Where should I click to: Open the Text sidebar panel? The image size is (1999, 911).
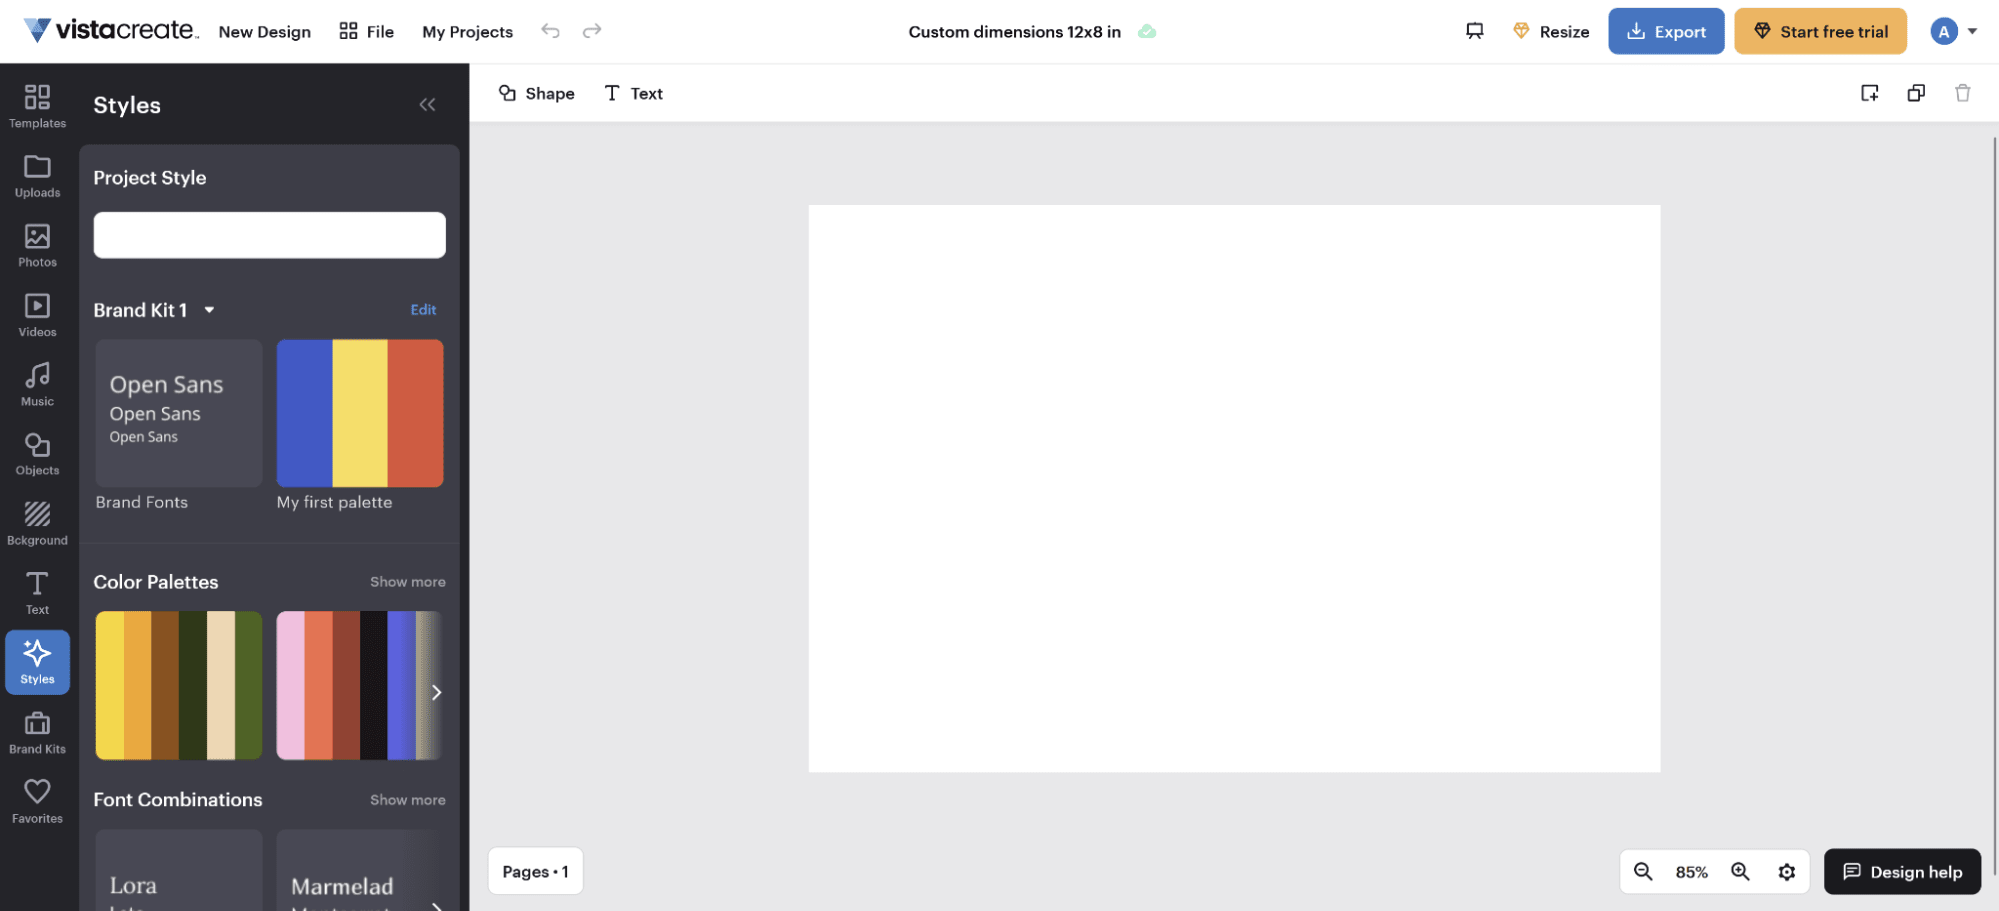37,593
